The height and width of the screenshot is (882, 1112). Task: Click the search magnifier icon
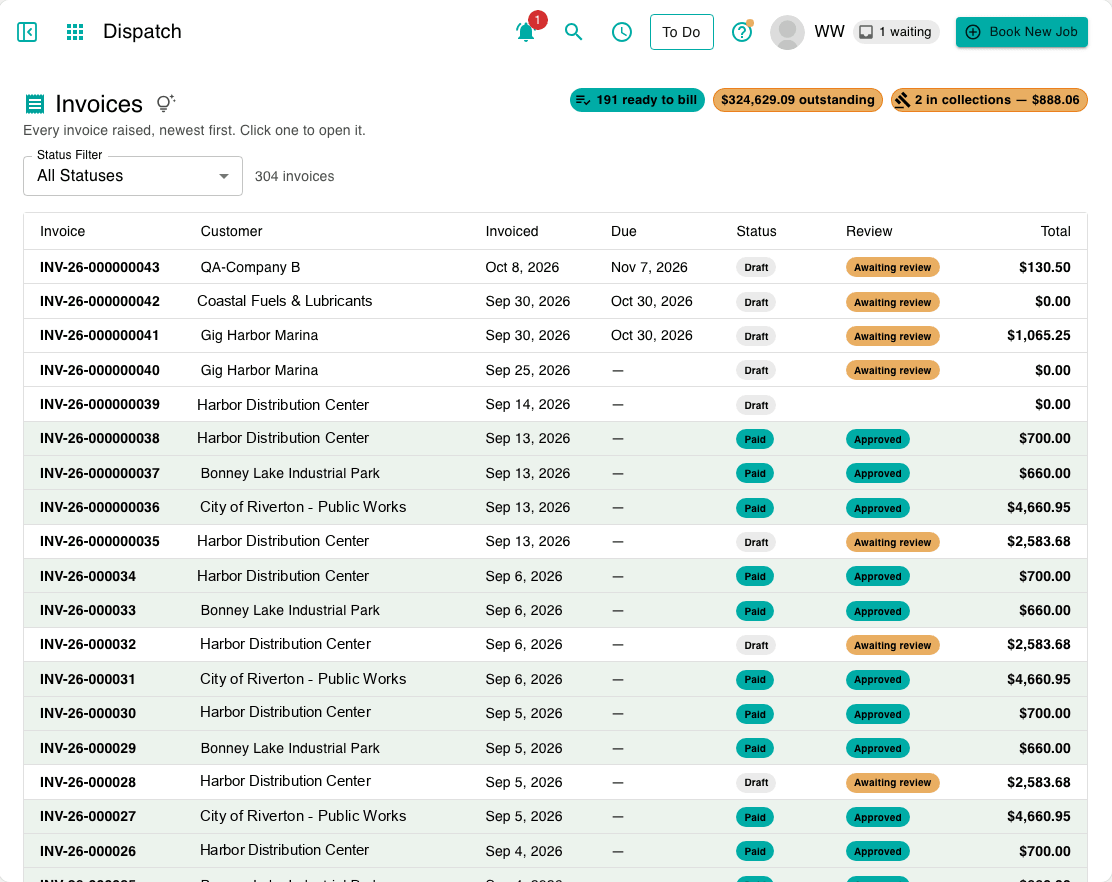coord(574,32)
